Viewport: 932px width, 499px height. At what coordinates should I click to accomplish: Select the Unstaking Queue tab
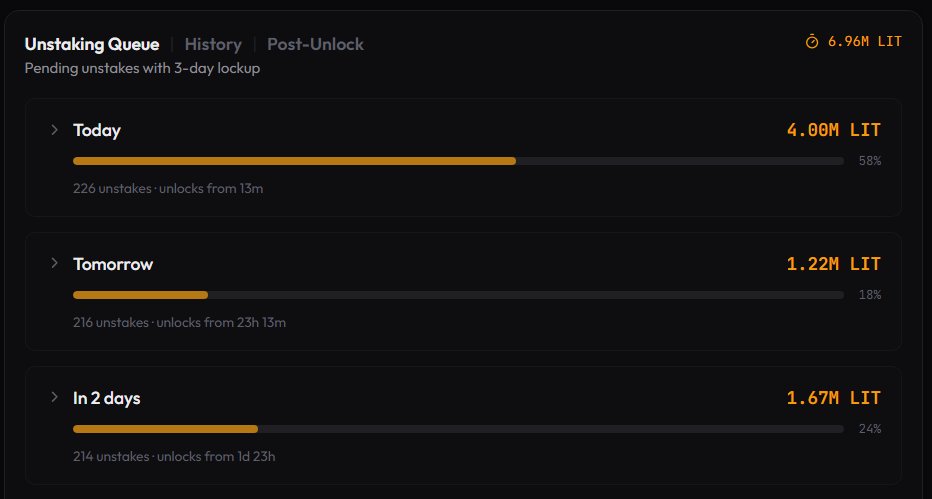pos(92,45)
